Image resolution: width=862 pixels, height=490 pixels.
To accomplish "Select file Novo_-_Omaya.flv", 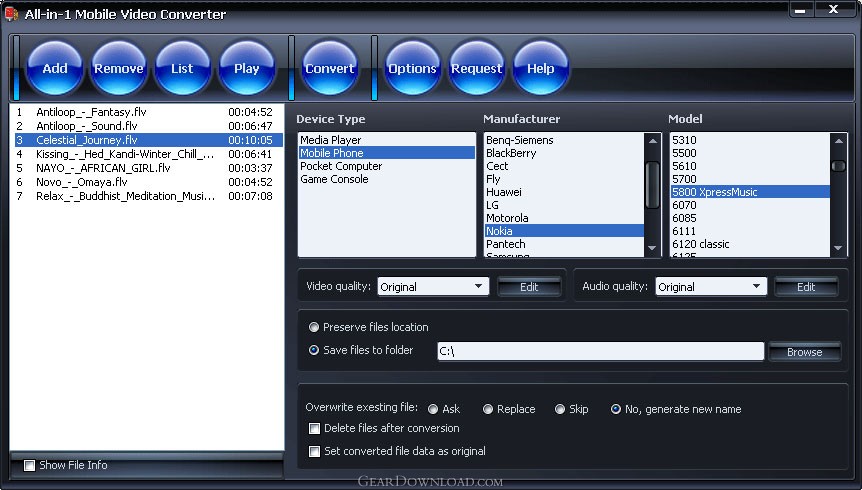I will [148, 182].
